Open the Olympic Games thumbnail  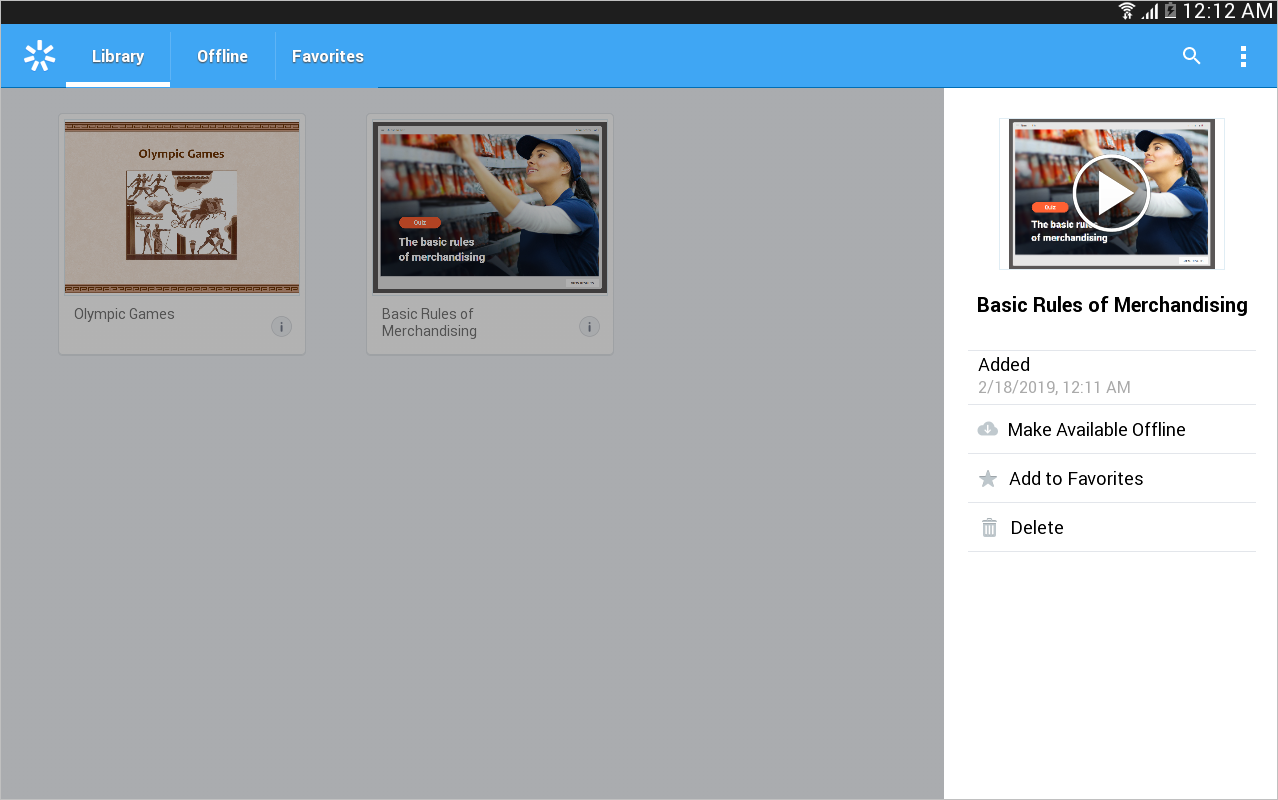tap(182, 207)
